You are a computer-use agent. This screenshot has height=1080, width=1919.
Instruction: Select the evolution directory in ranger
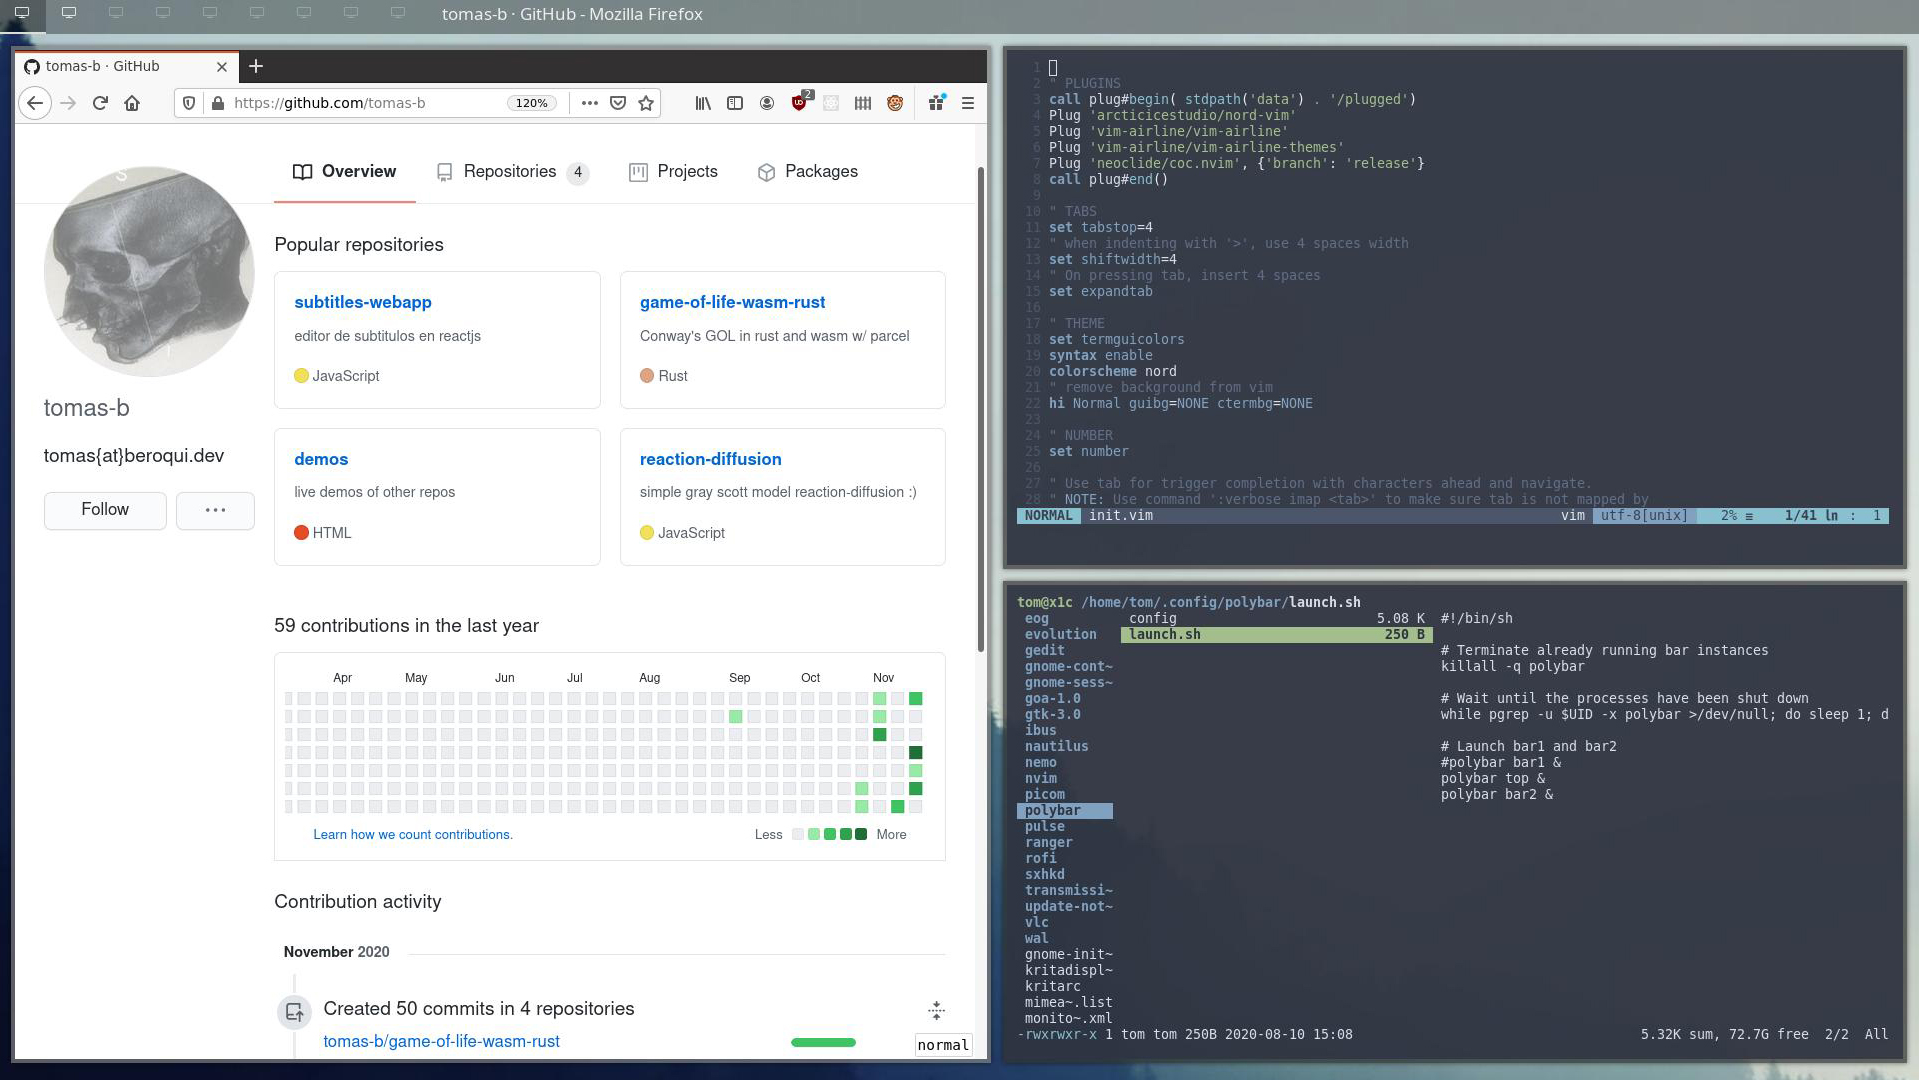click(1061, 635)
